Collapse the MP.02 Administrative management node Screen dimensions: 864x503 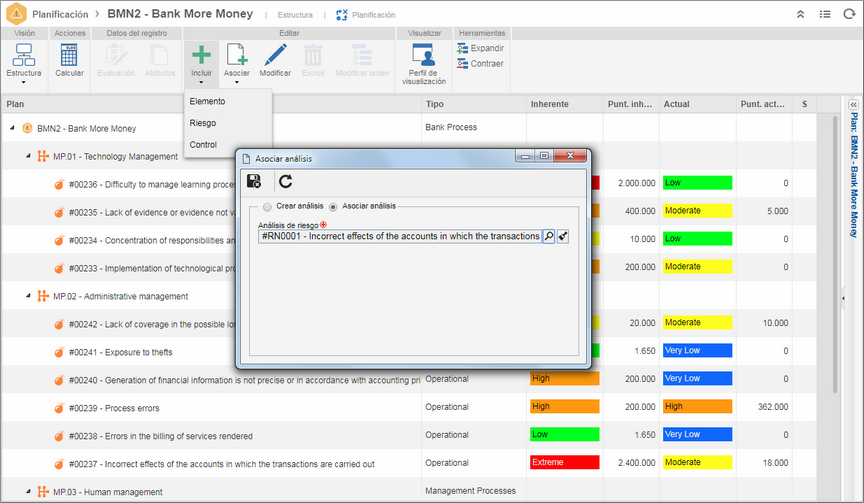28,296
